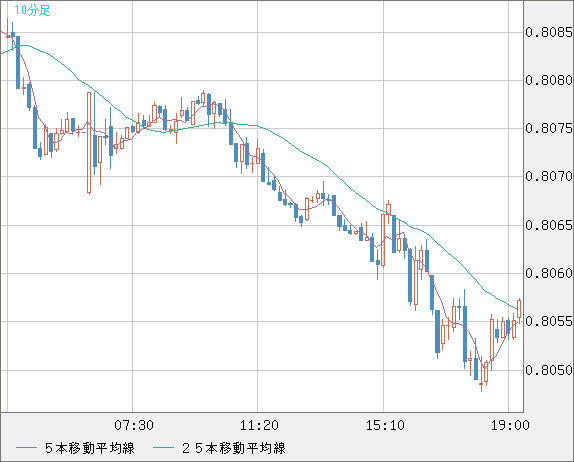Click the 19:00 time axis label
Image resolution: width=574 pixels, height=462 pixels.
pyautogui.click(x=510, y=425)
